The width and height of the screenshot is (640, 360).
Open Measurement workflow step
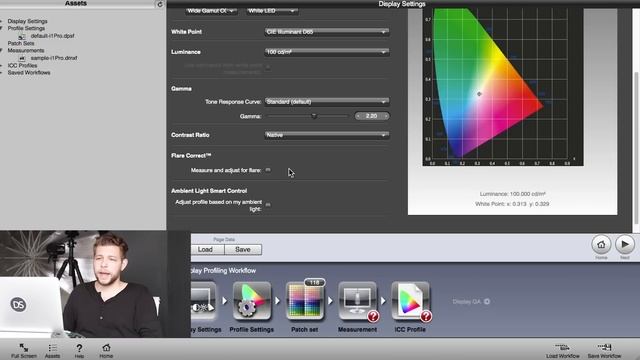(x=358, y=301)
